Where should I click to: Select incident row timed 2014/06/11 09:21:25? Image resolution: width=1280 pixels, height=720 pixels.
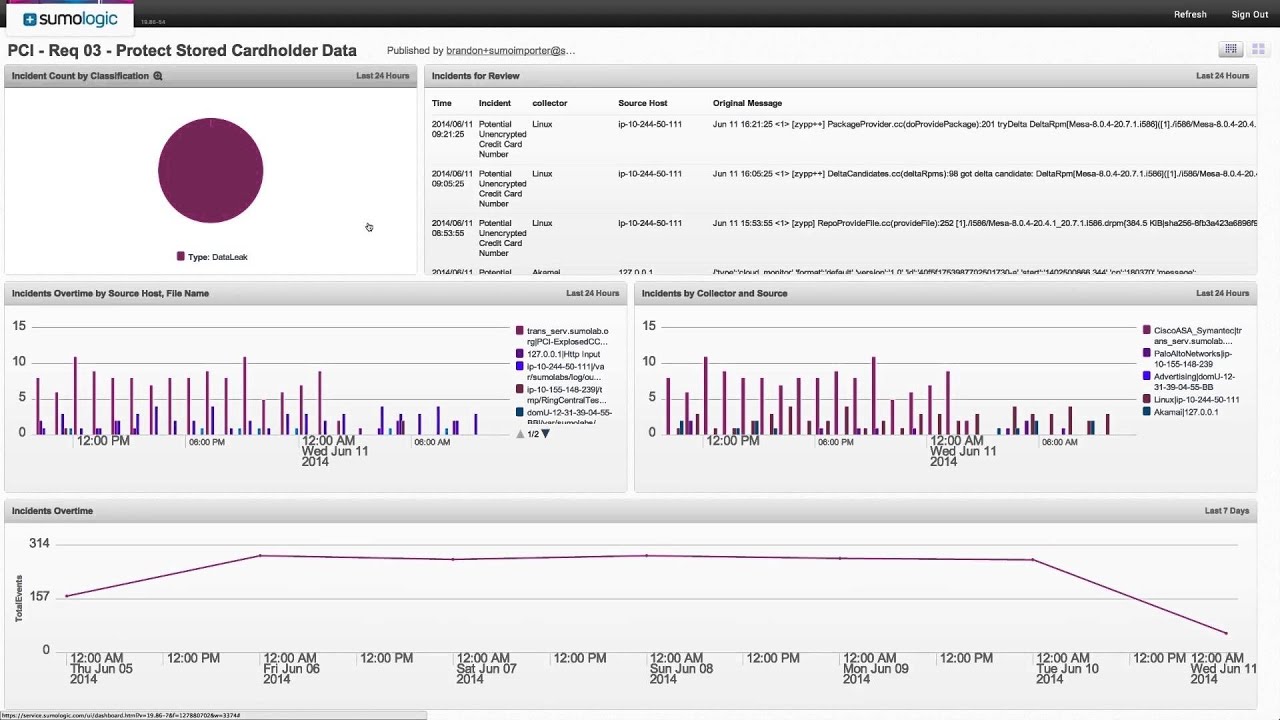point(841,139)
